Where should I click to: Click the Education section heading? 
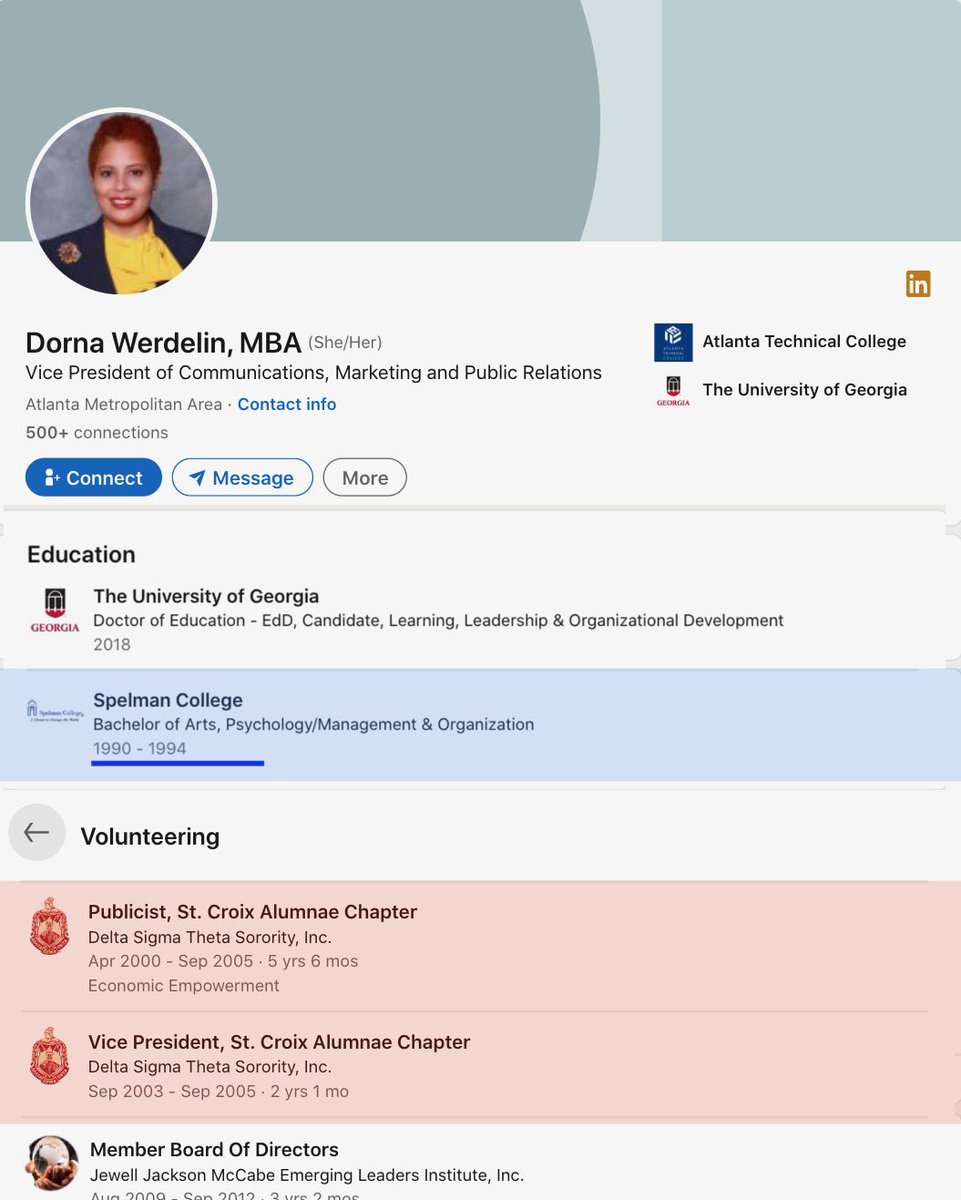pos(81,555)
